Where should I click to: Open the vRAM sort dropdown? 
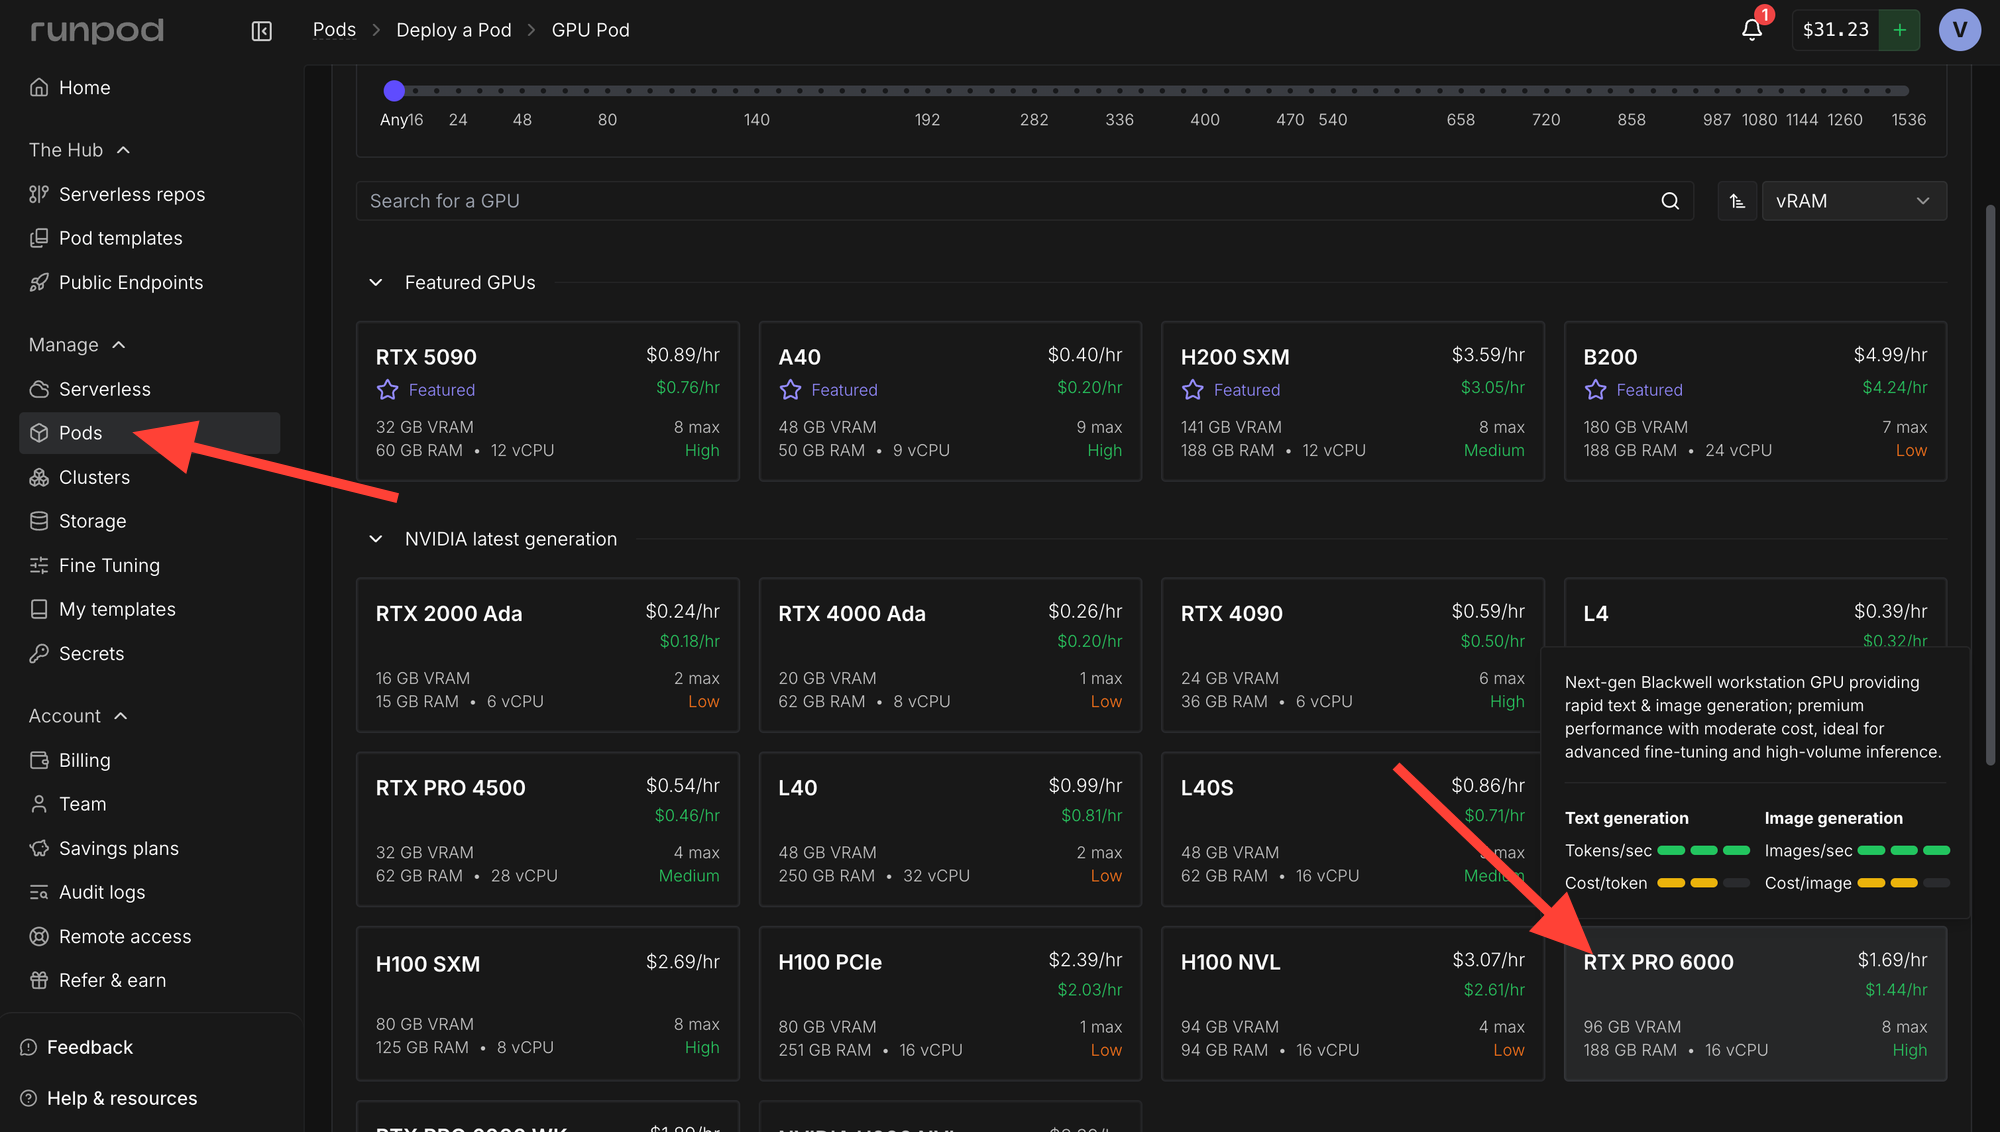tap(1853, 201)
